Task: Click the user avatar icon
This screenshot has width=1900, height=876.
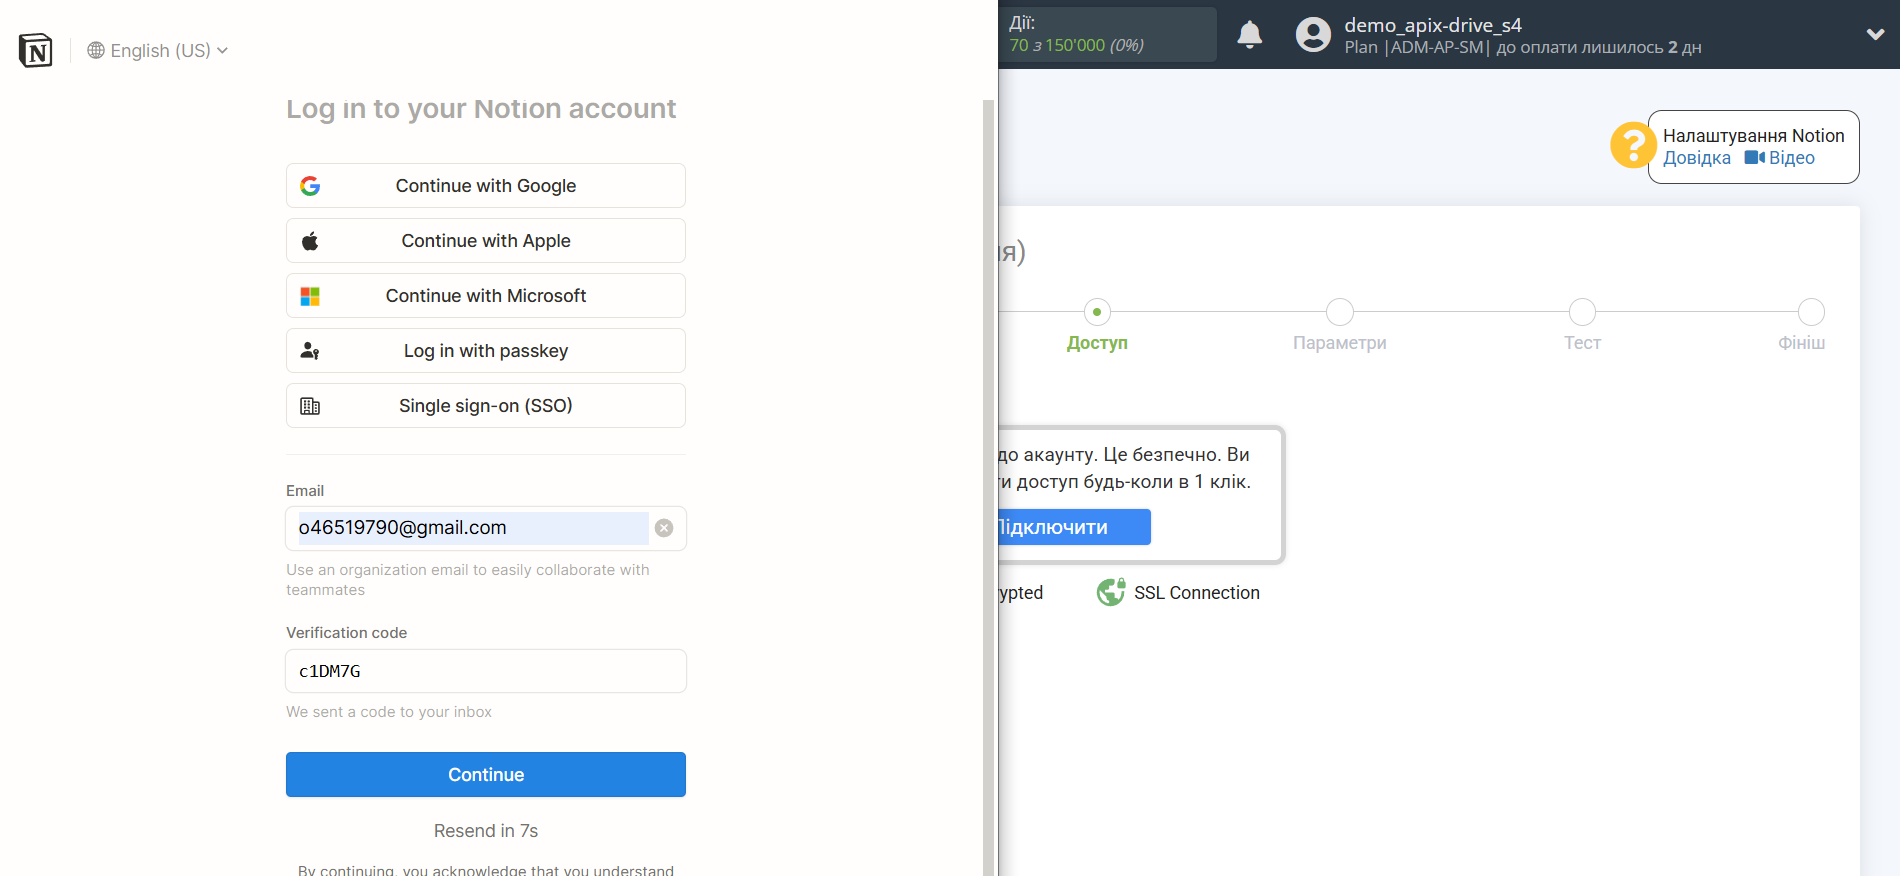Action: (1313, 35)
